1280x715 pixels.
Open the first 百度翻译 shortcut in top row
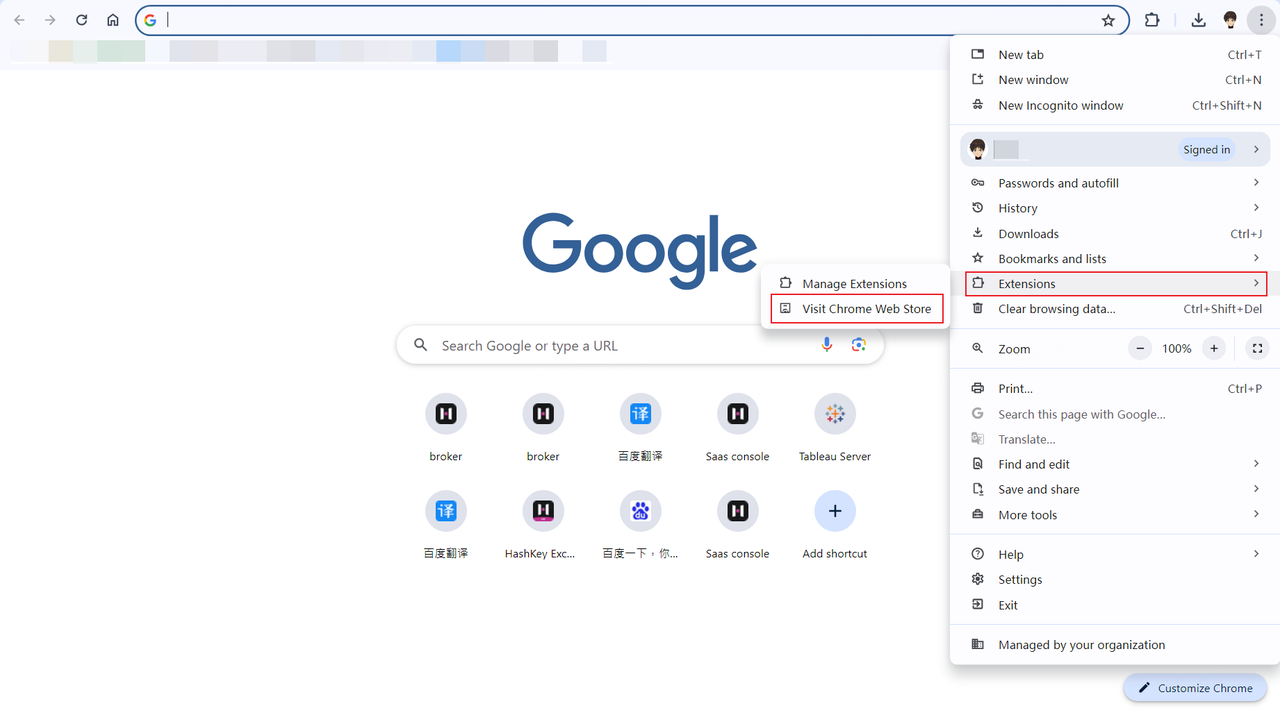640,428
